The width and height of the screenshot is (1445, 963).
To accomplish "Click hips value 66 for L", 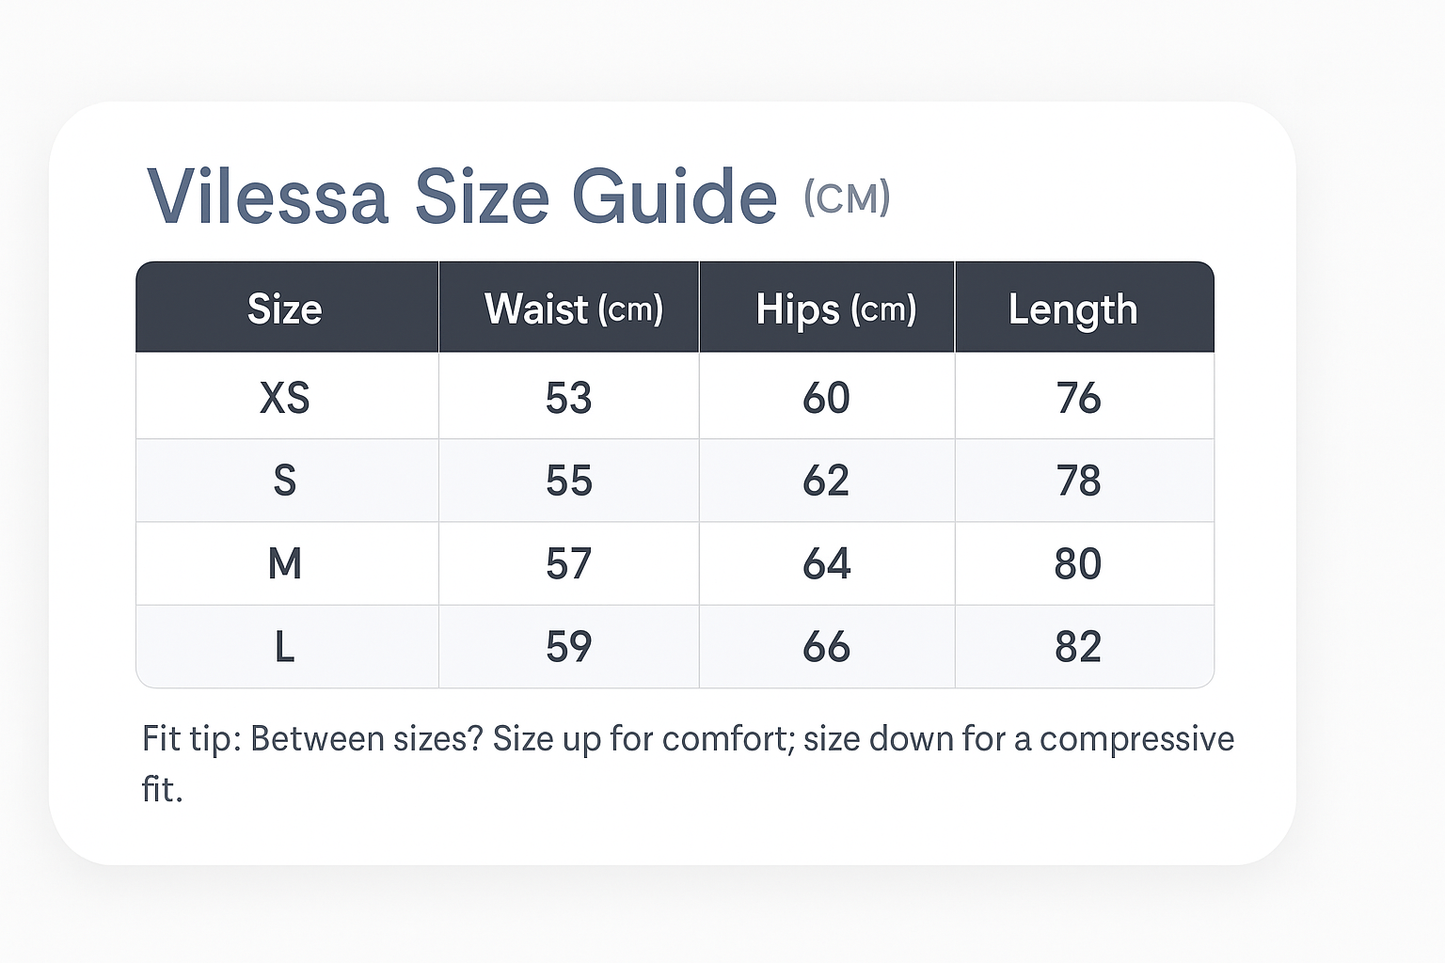I will coord(826,647).
